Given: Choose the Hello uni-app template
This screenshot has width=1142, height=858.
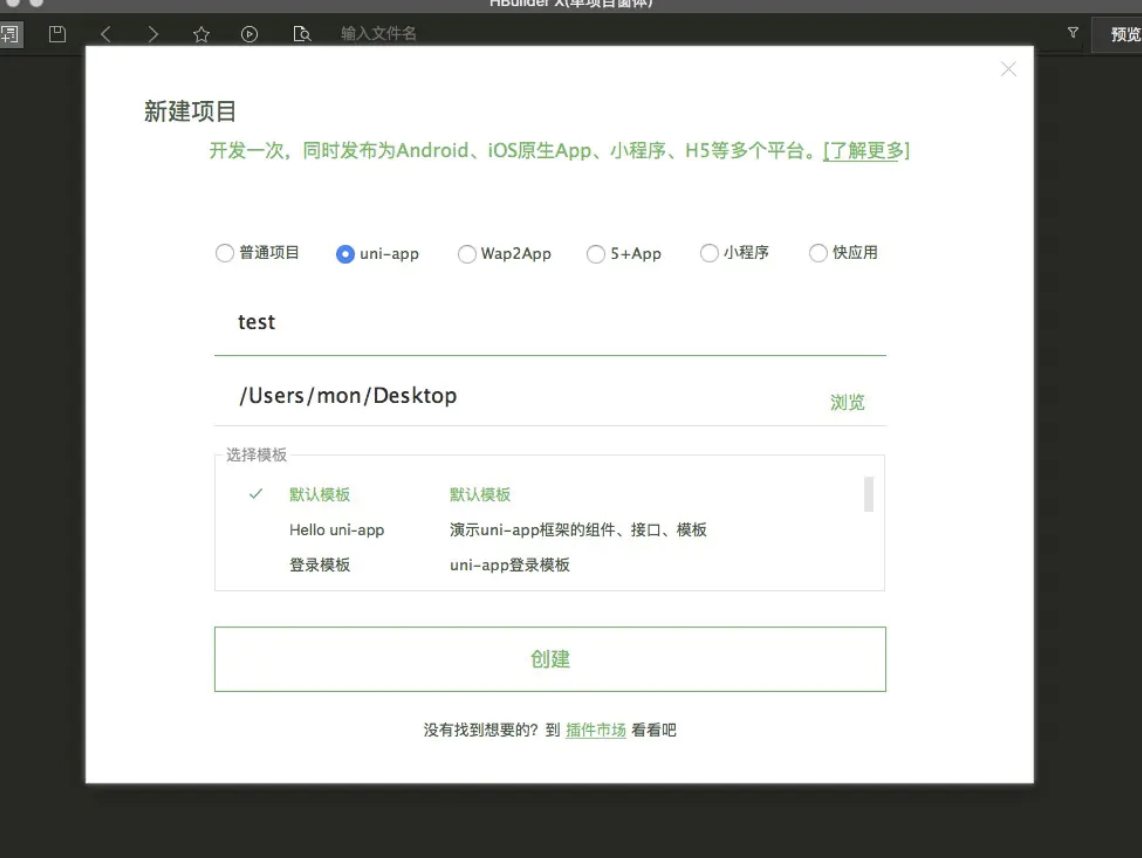Looking at the screenshot, I should pos(337,530).
